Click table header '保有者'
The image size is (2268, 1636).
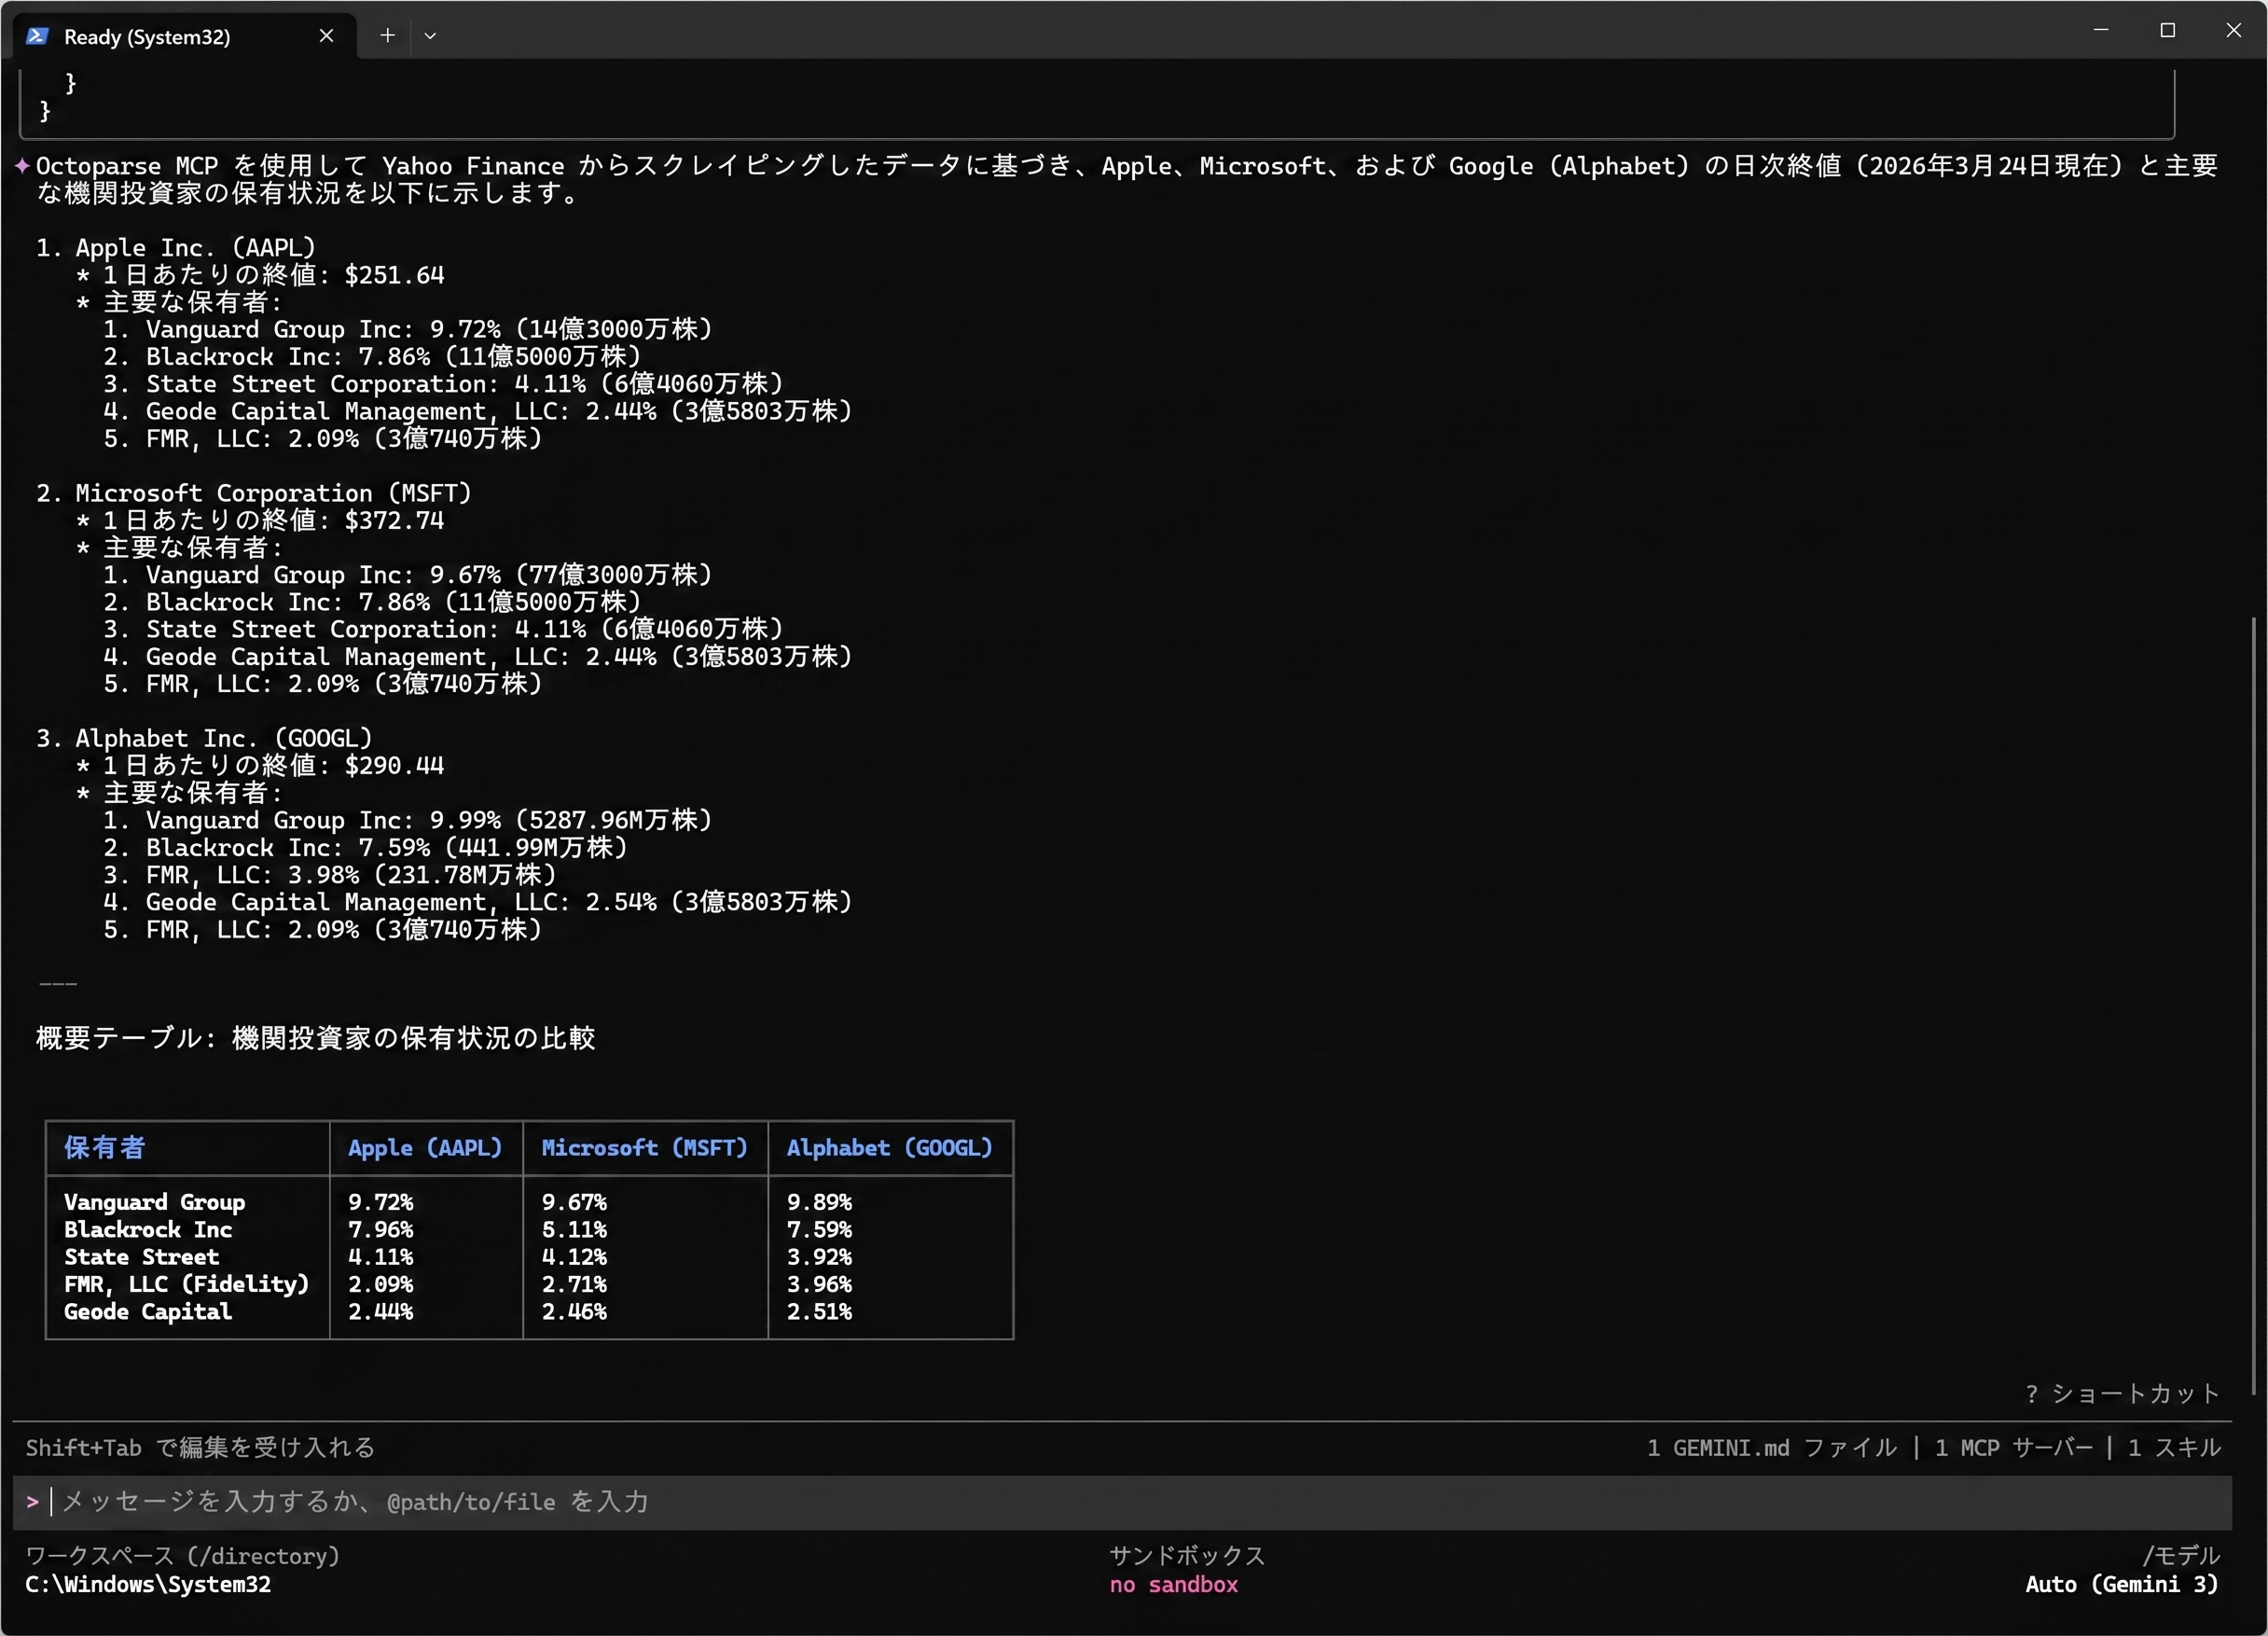pyautogui.click(x=105, y=1148)
